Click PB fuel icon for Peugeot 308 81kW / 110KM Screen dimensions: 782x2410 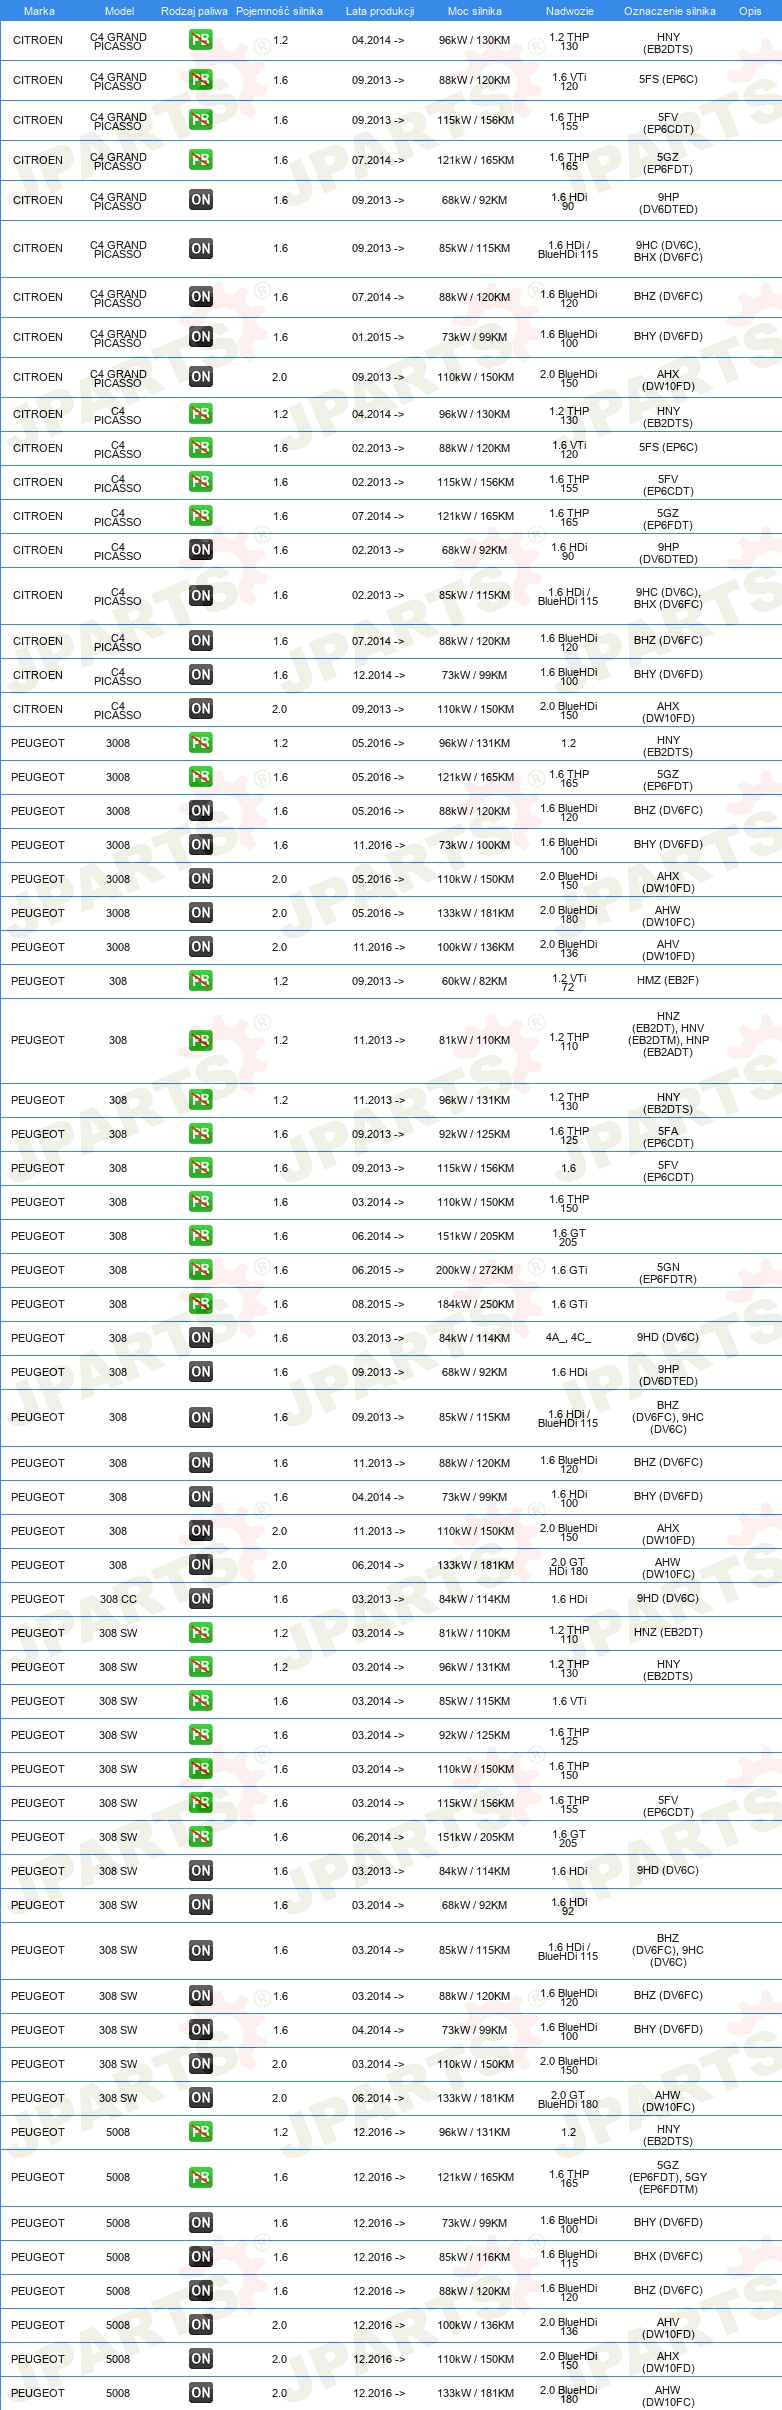[201, 1041]
